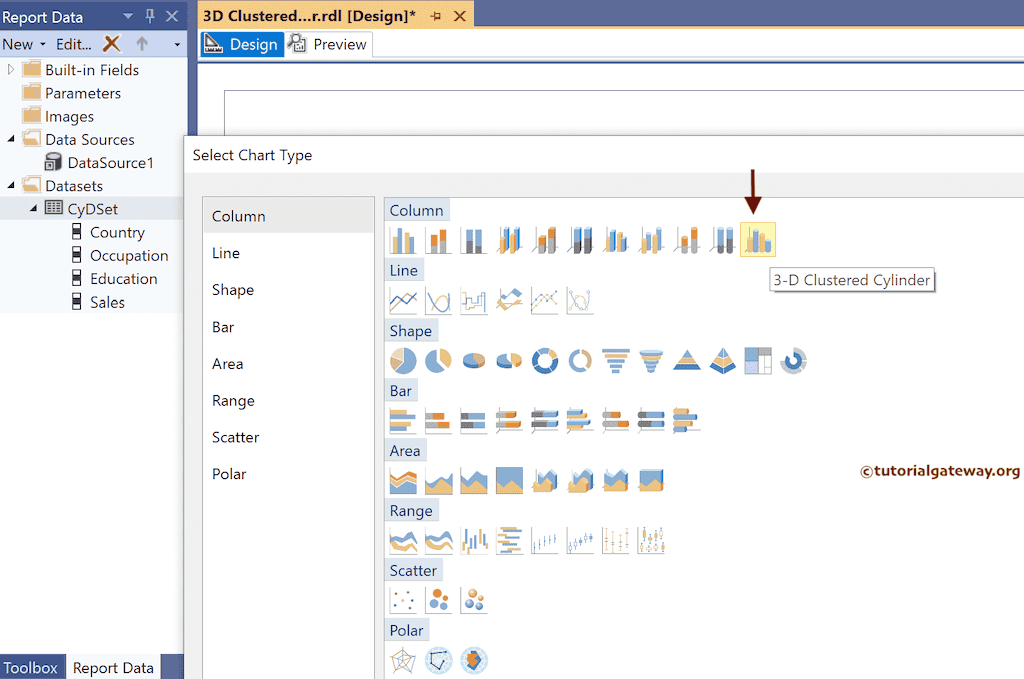The width and height of the screenshot is (1024, 679).
Task: Select the 3-D Radar chart icon
Action: click(x=473, y=661)
